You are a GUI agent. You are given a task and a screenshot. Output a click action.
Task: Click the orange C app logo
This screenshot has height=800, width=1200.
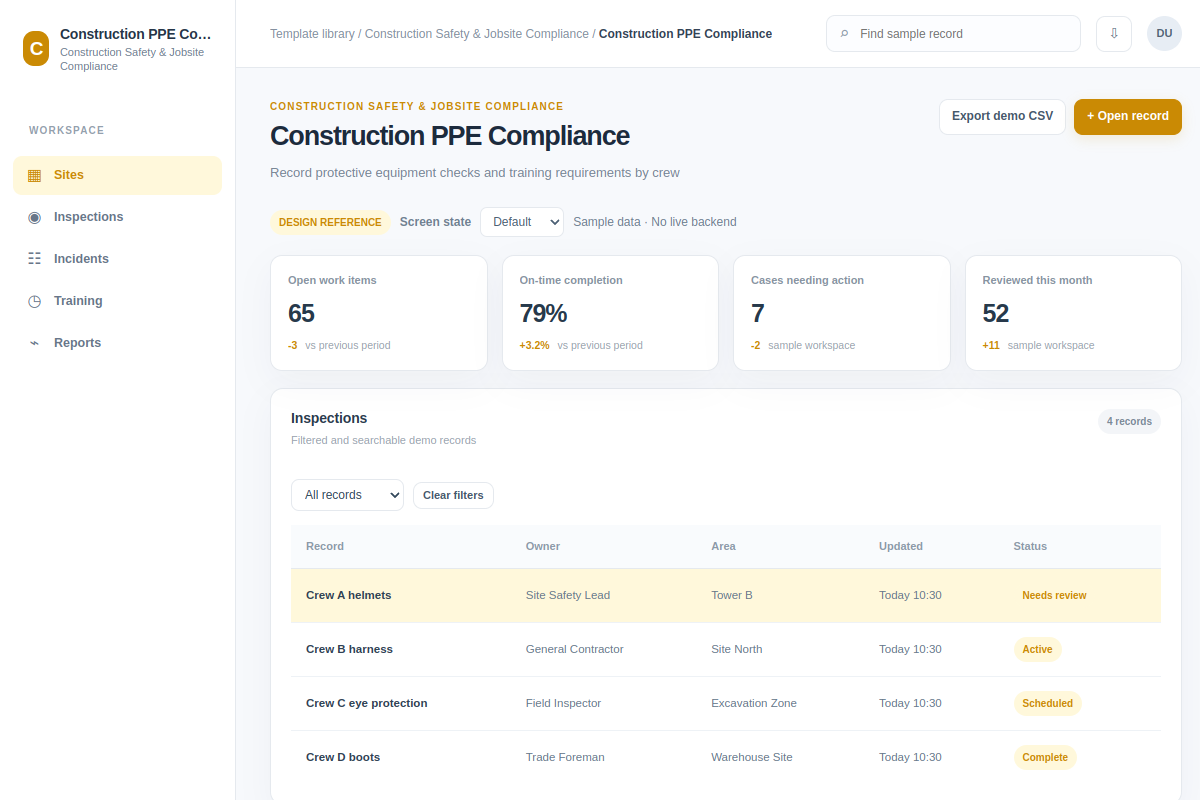[x=36, y=48]
